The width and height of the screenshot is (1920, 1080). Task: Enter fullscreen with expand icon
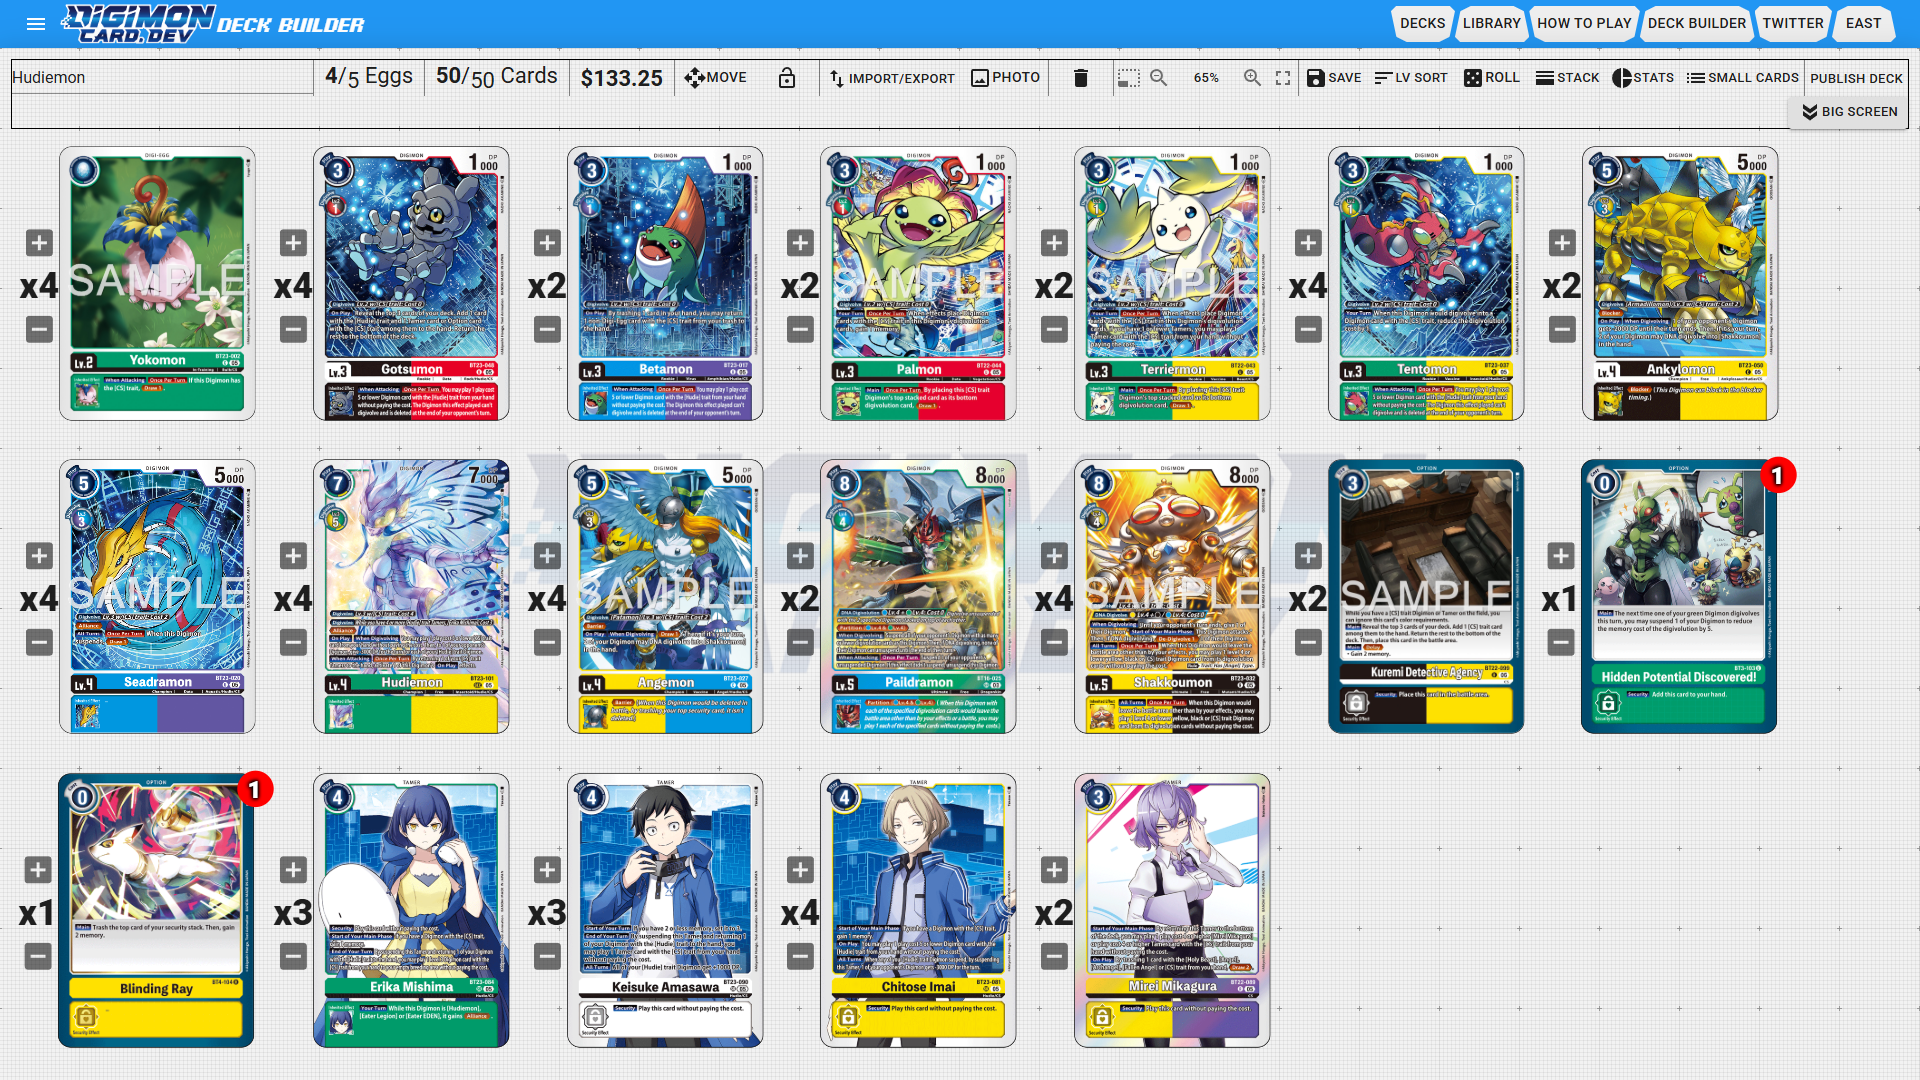[x=1283, y=78]
